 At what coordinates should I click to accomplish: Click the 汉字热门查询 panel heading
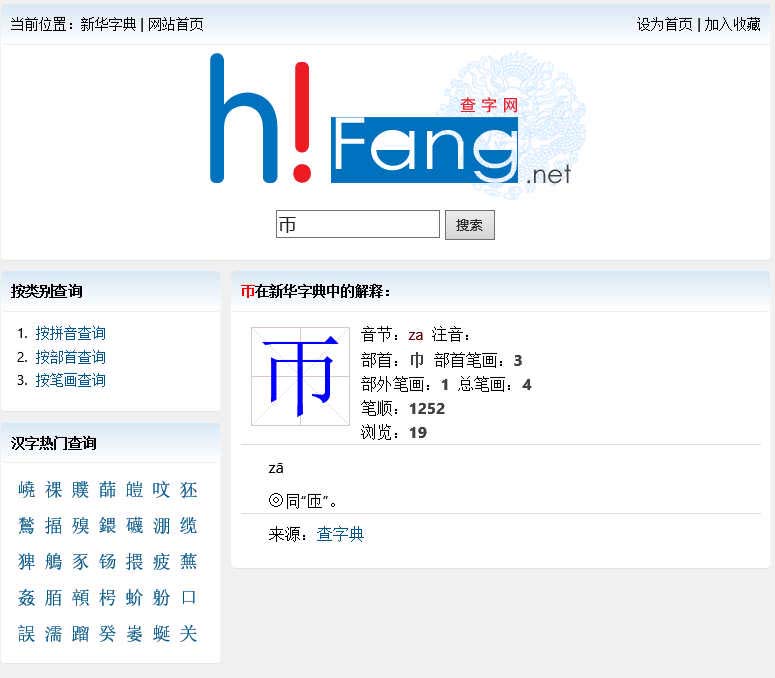click(x=53, y=443)
